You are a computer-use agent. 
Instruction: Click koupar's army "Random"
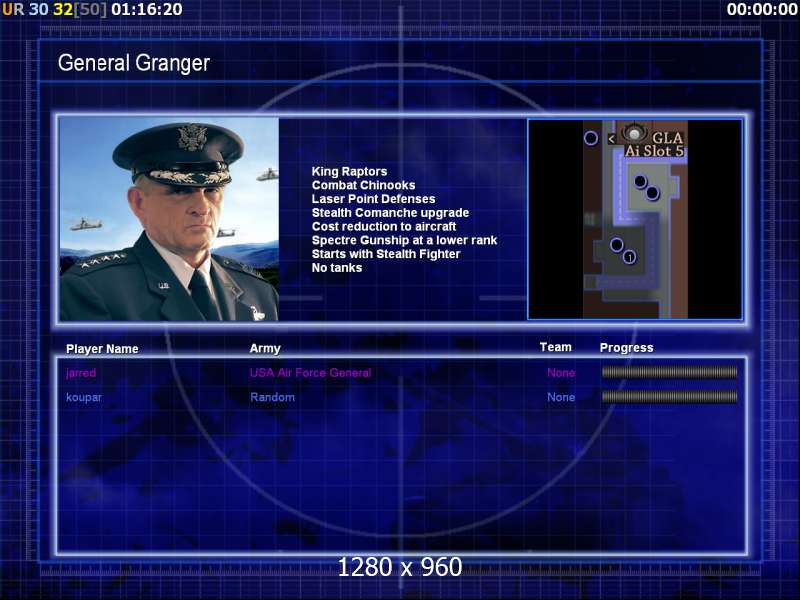point(272,397)
